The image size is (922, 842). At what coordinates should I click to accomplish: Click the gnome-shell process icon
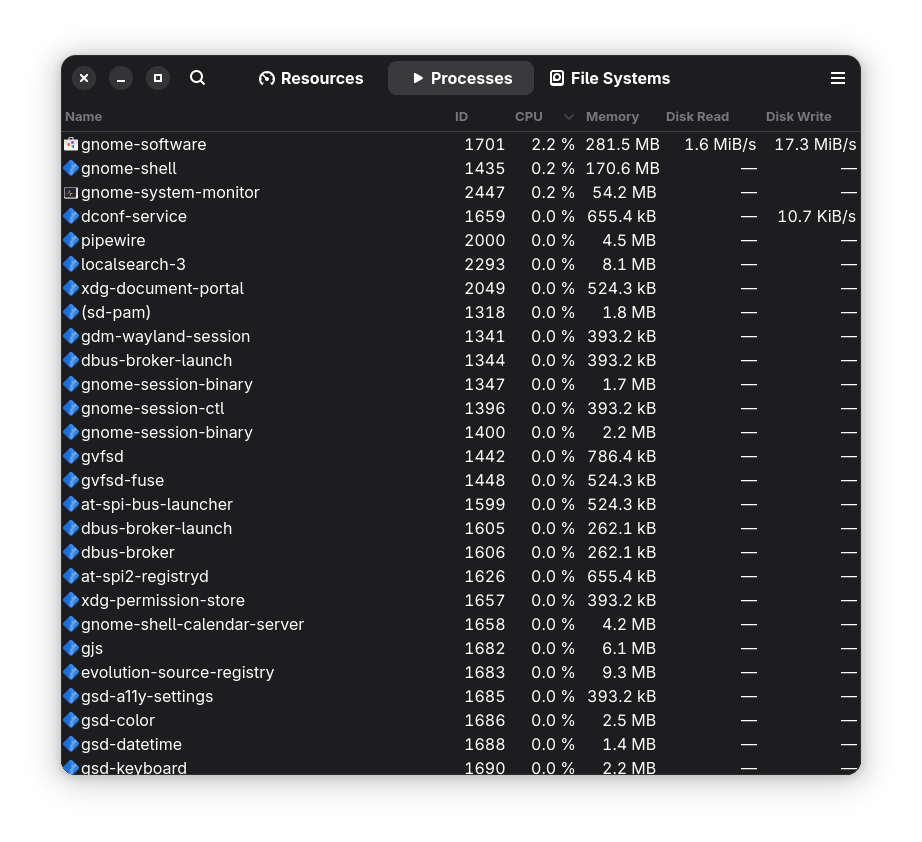pos(71,168)
